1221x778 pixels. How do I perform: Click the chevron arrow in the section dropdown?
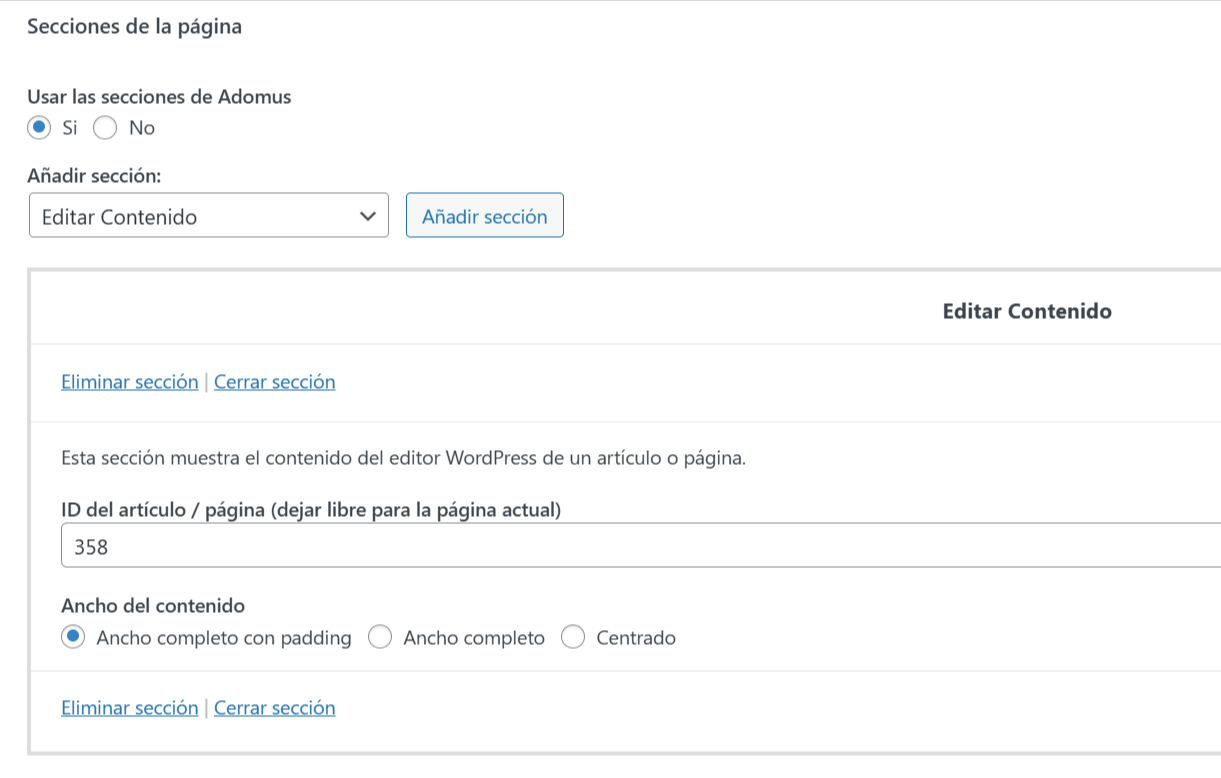pos(367,216)
